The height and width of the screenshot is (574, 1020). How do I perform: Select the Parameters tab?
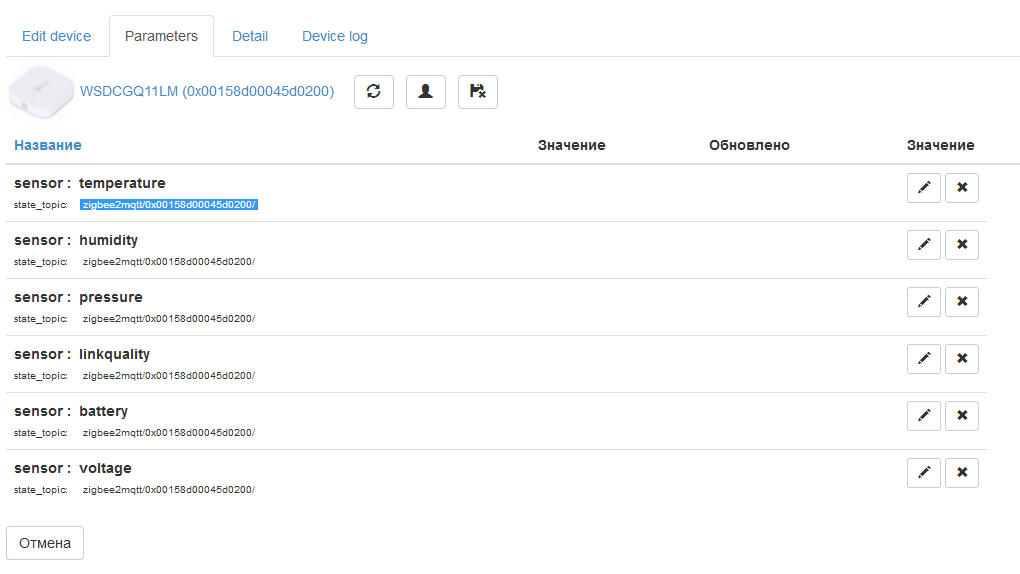pos(161,36)
